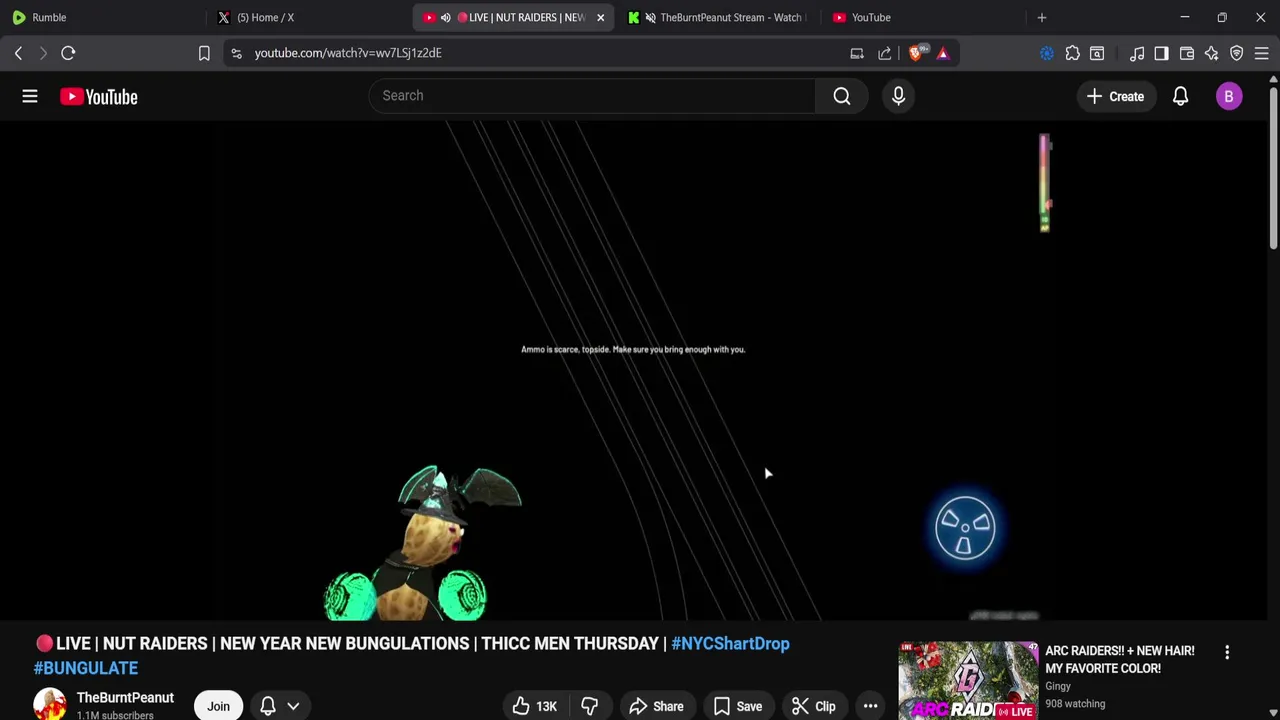Bookmark this page with bookmark icon
Screen dimensions: 1280x720
(204, 53)
